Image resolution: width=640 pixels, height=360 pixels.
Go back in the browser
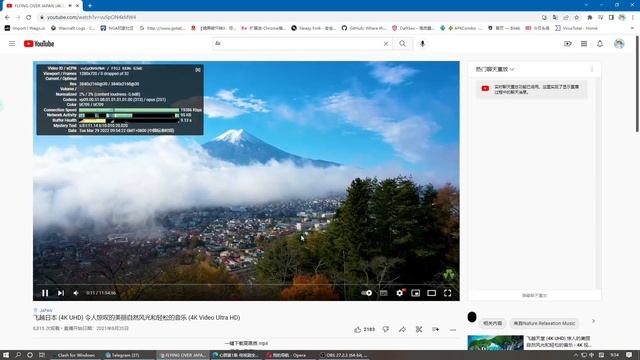pos(7,18)
